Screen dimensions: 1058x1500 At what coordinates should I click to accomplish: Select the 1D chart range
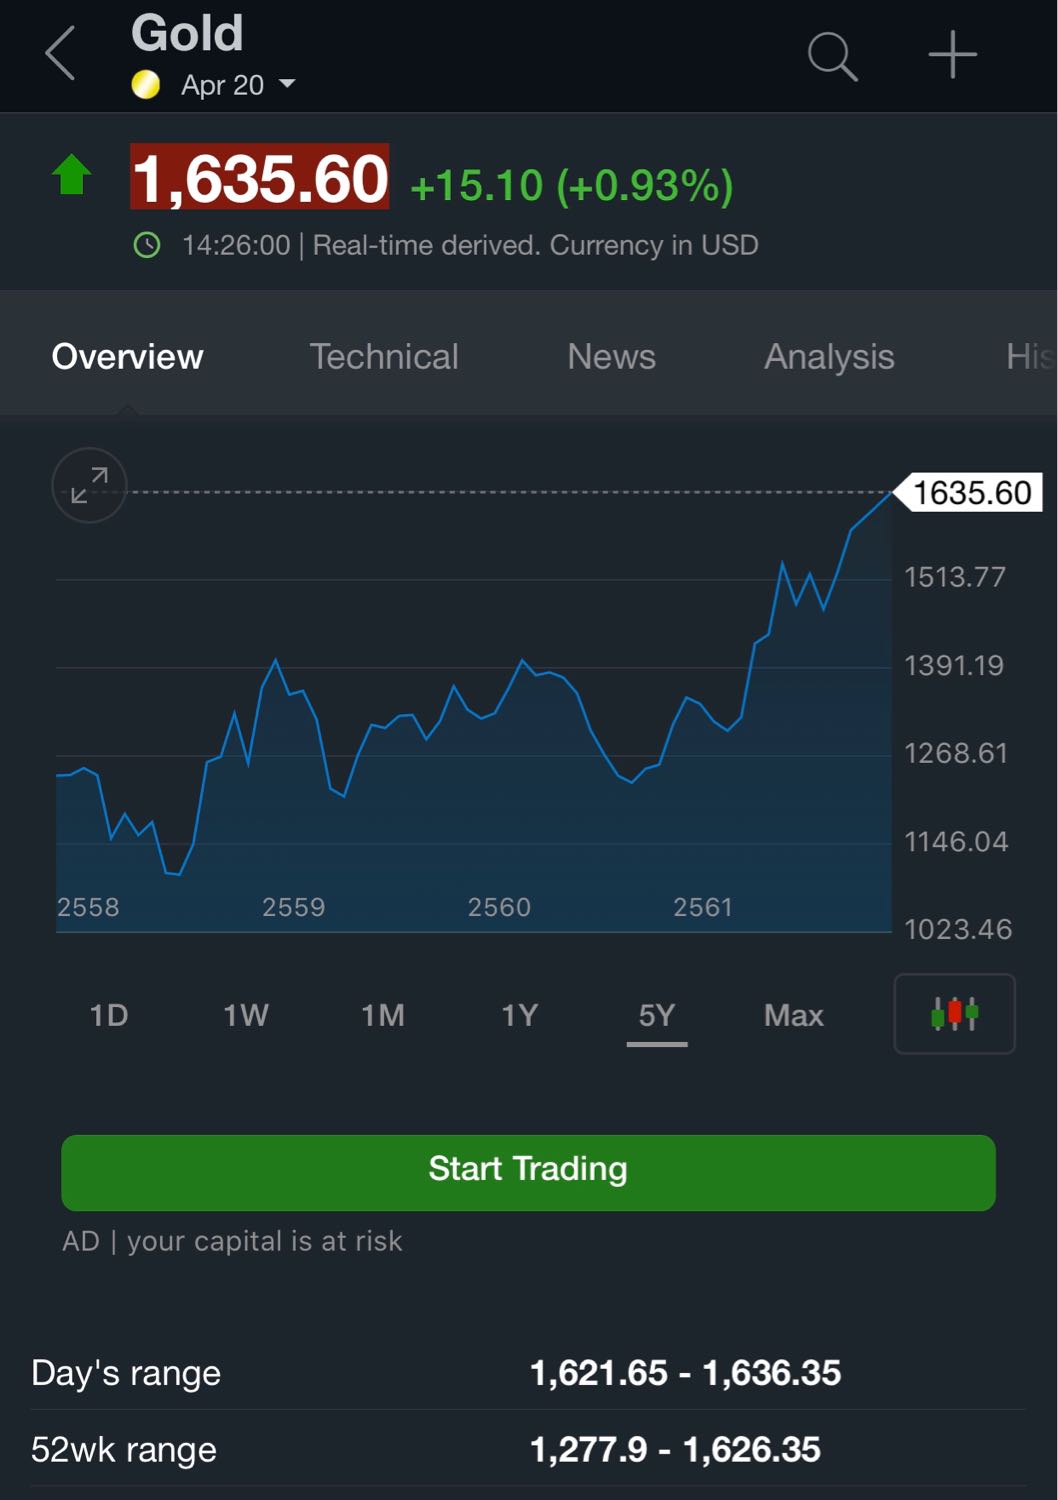(109, 1016)
